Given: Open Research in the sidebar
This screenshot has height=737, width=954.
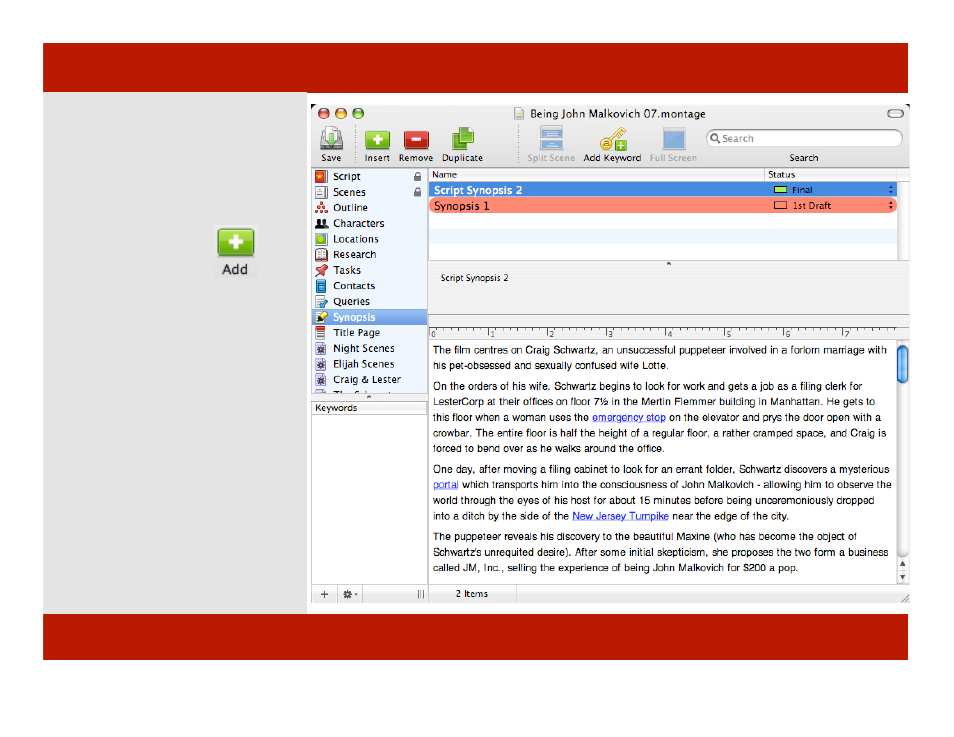Looking at the screenshot, I should pos(368,254).
